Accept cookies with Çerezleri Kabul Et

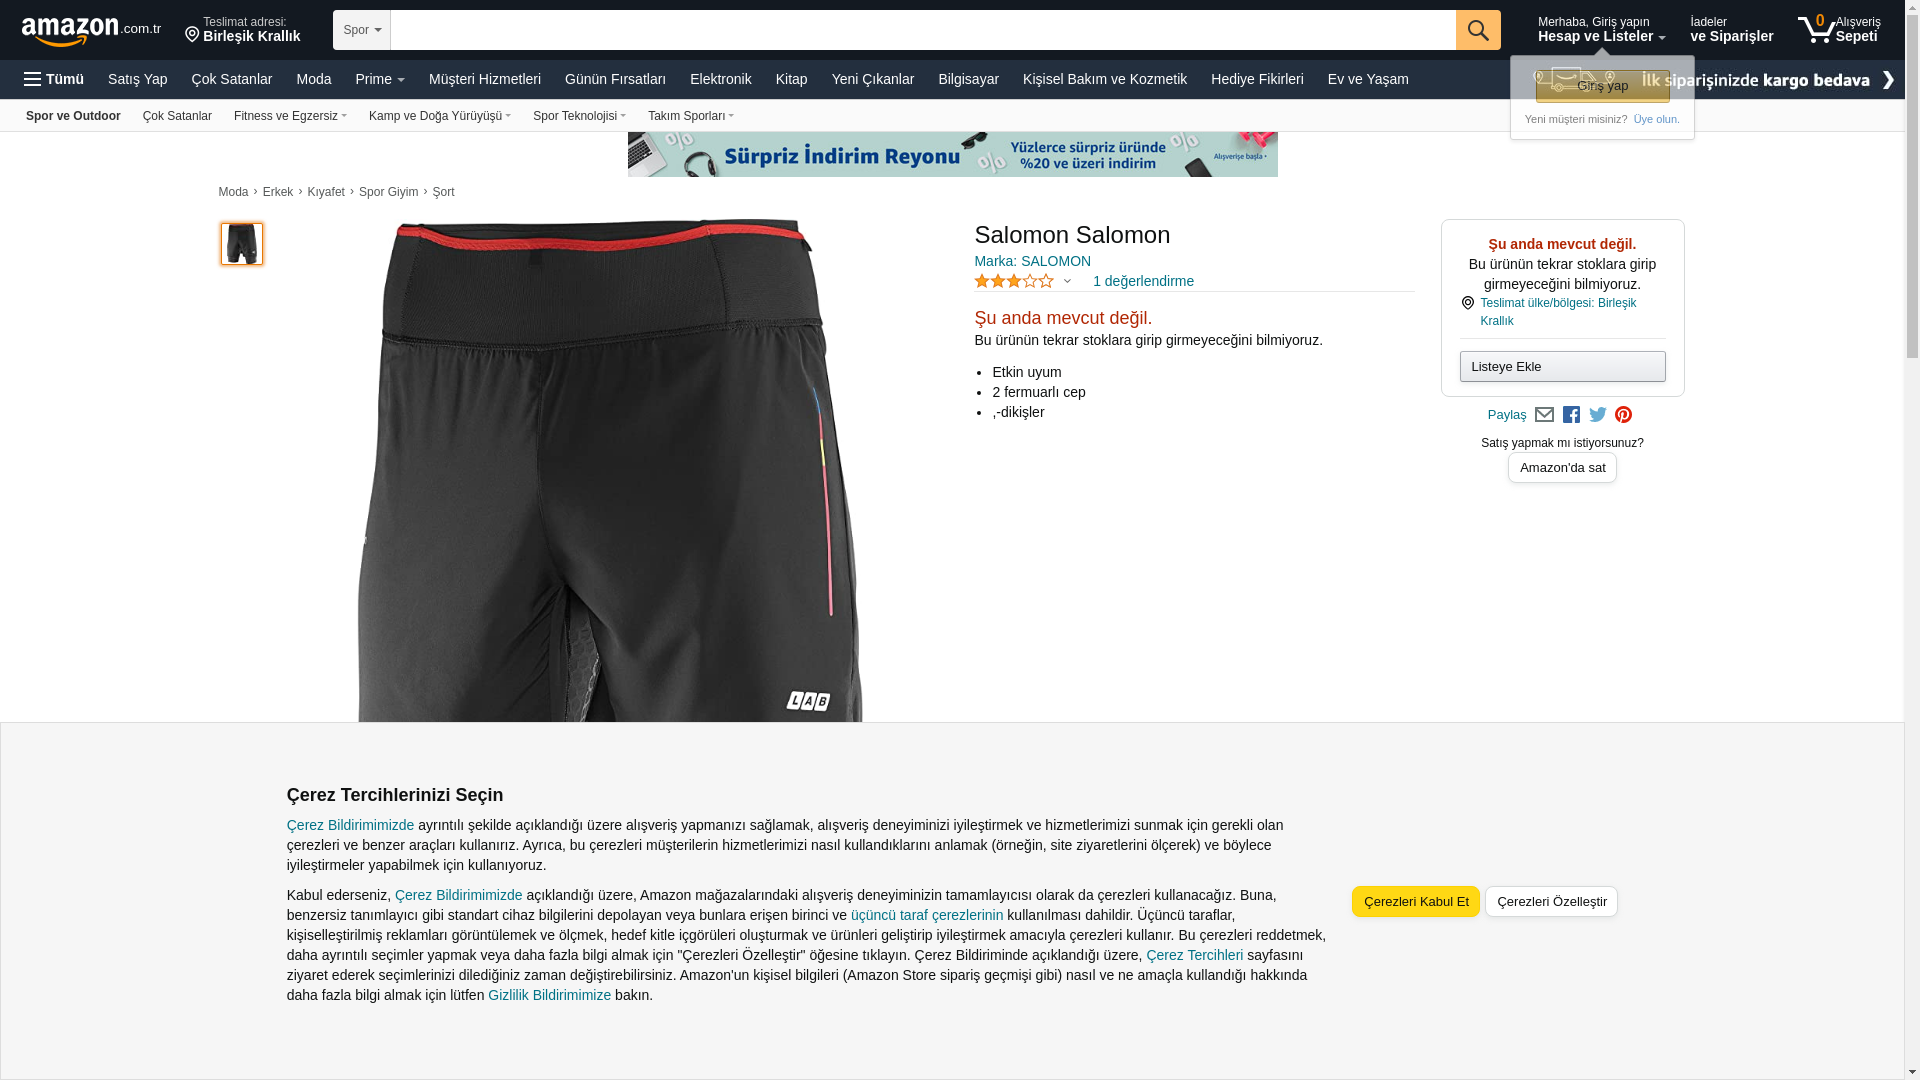[1416, 902]
